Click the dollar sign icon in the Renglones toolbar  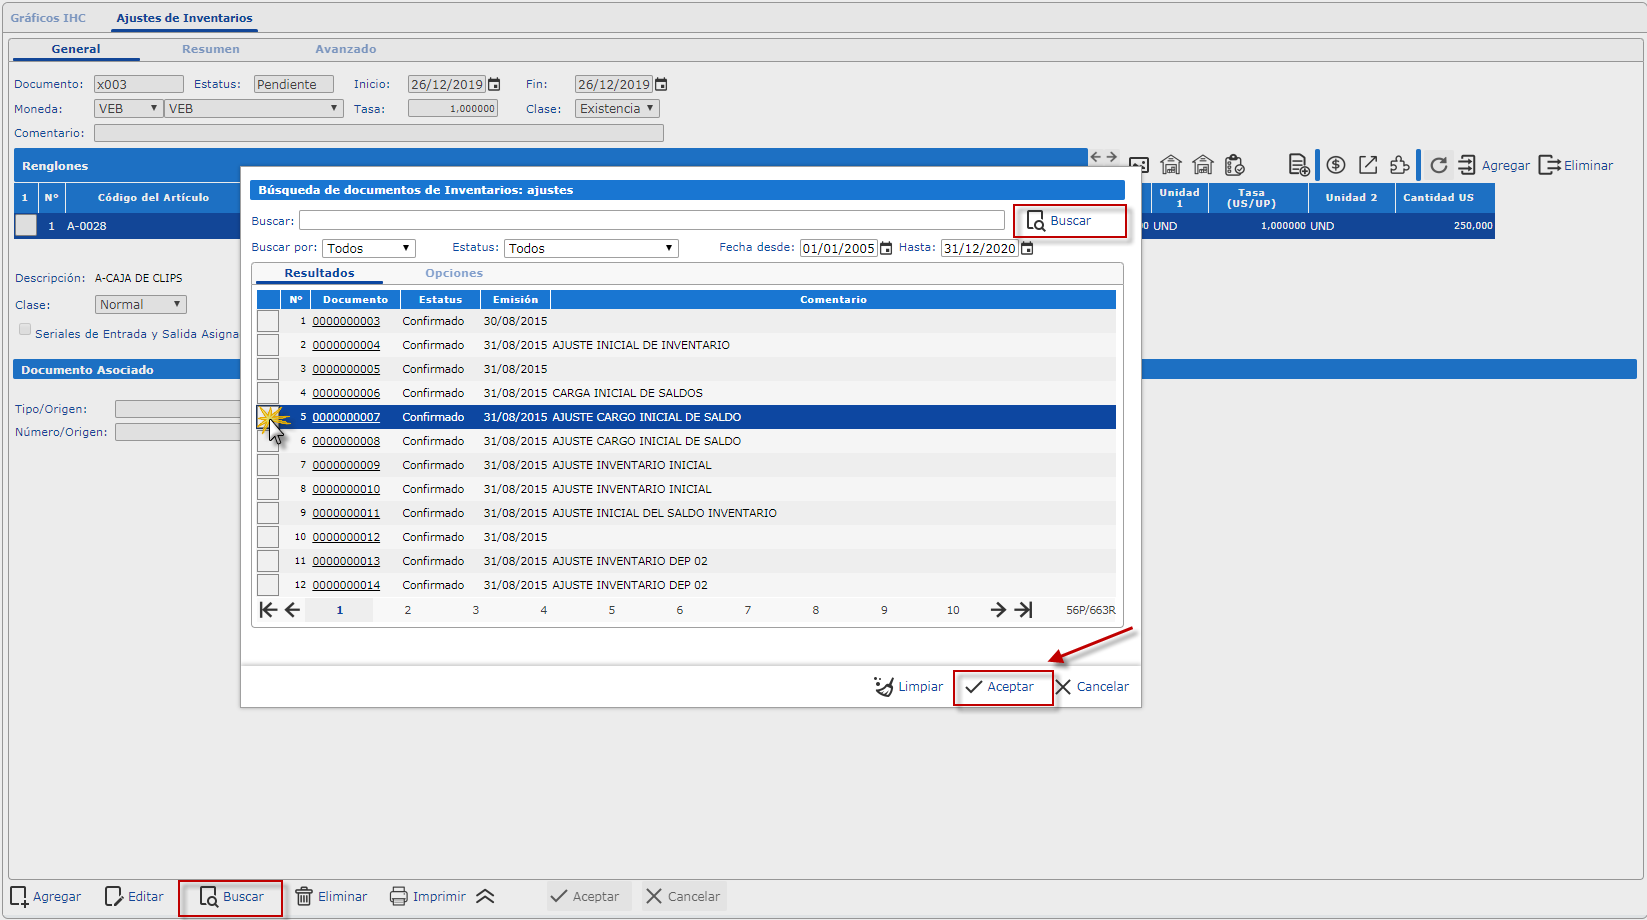[1336, 165]
